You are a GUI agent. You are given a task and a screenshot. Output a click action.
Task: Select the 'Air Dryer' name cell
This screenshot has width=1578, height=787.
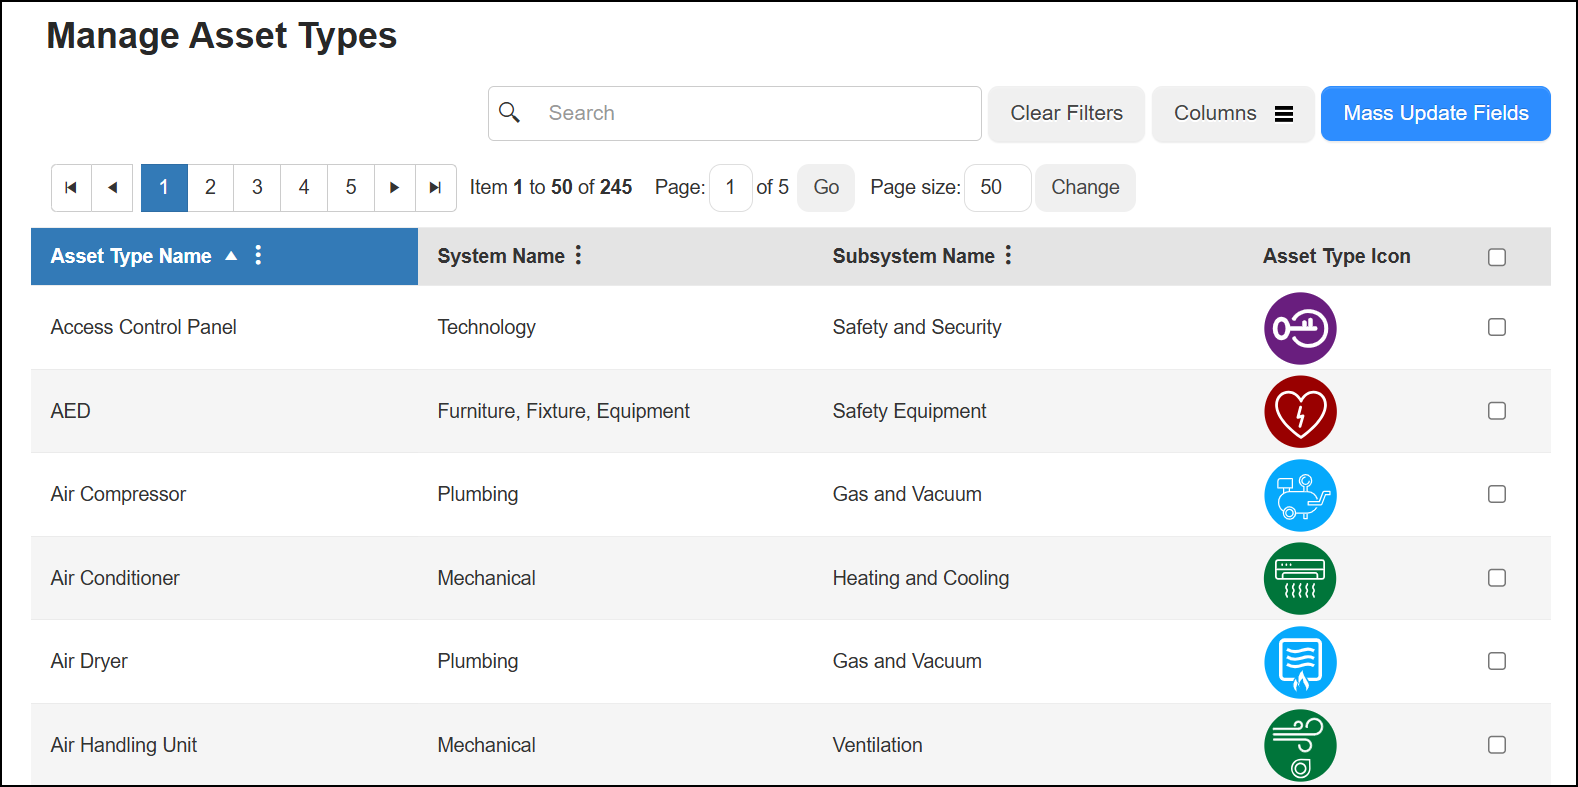89,661
